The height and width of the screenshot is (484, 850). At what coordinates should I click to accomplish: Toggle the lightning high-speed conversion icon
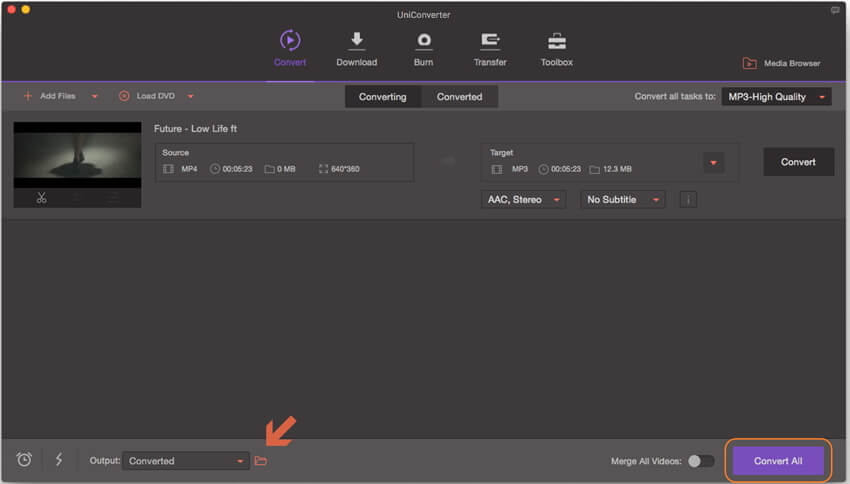59,460
